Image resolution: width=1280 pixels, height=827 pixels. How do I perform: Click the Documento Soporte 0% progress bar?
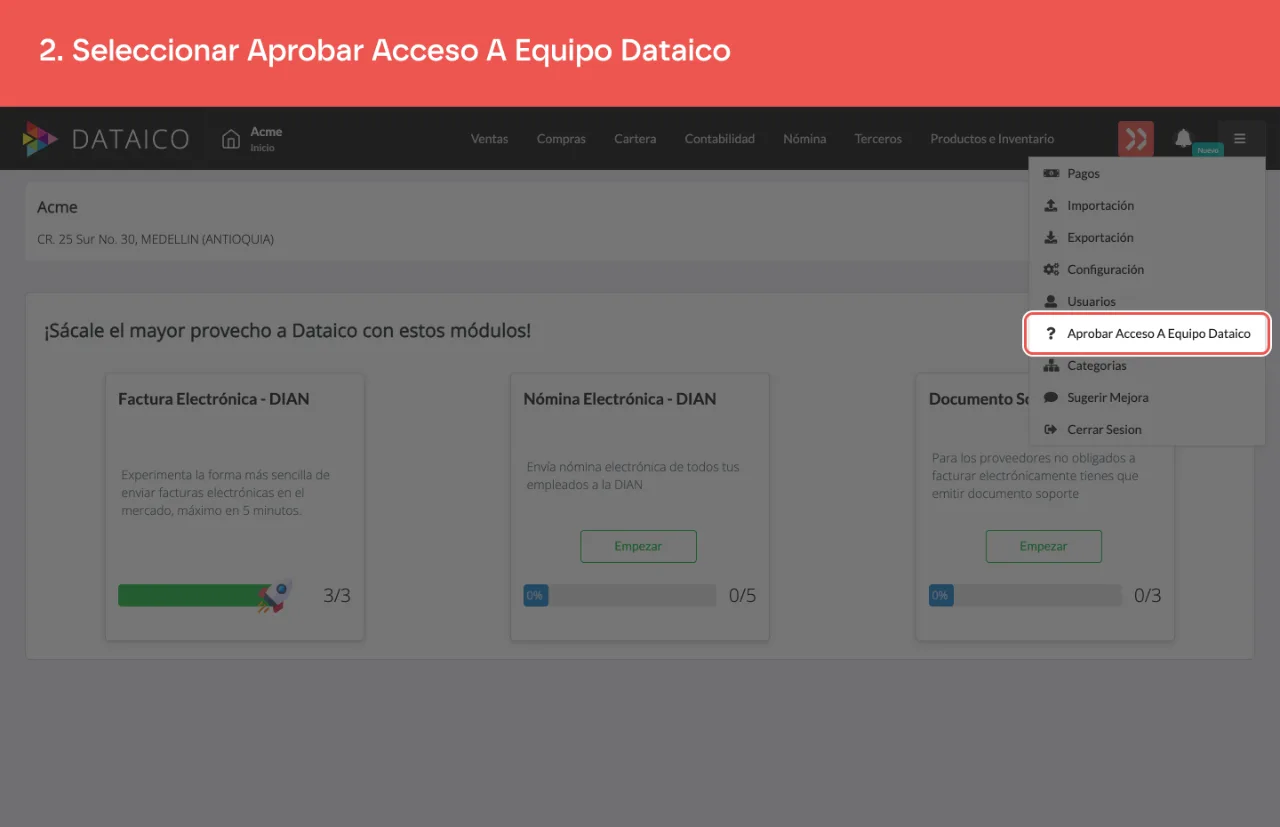point(1025,596)
